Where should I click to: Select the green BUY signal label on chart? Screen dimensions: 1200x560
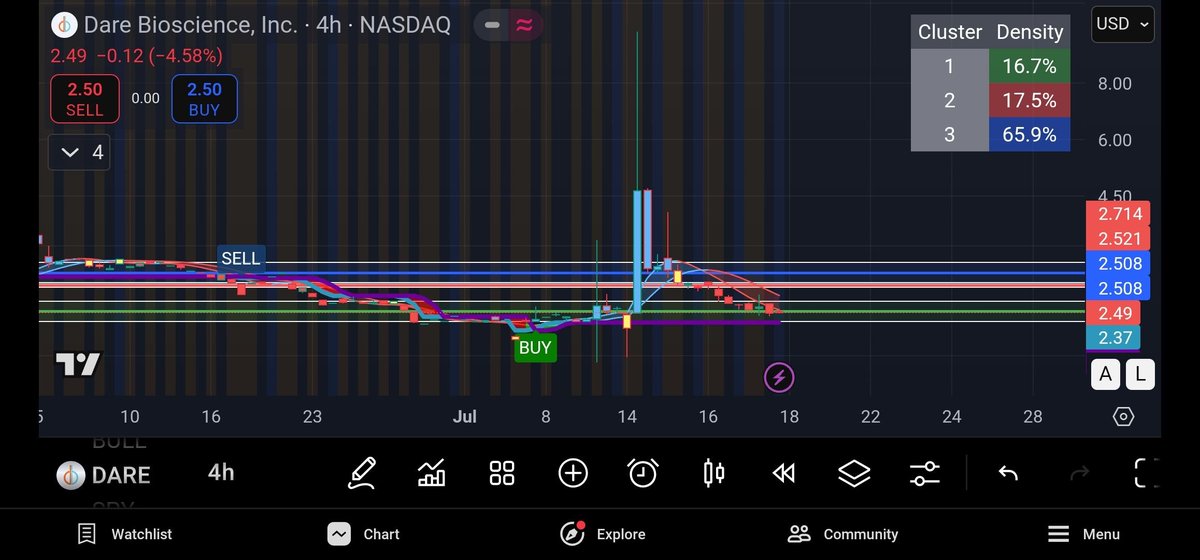[x=535, y=348]
